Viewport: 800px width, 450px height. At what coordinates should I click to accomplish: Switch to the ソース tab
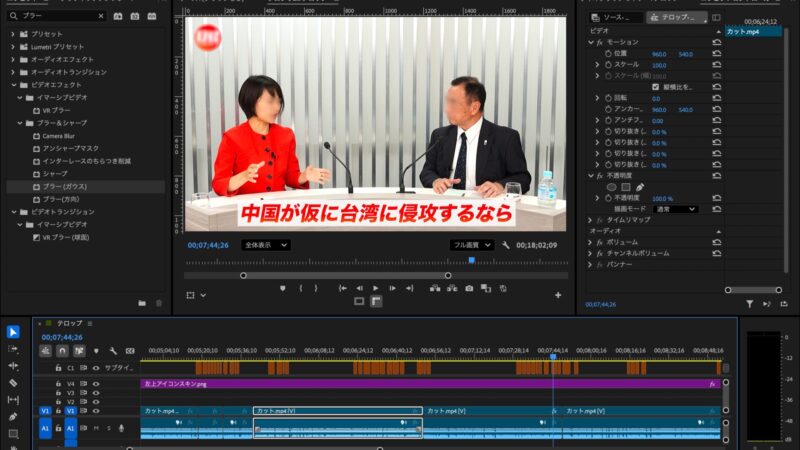pos(614,17)
